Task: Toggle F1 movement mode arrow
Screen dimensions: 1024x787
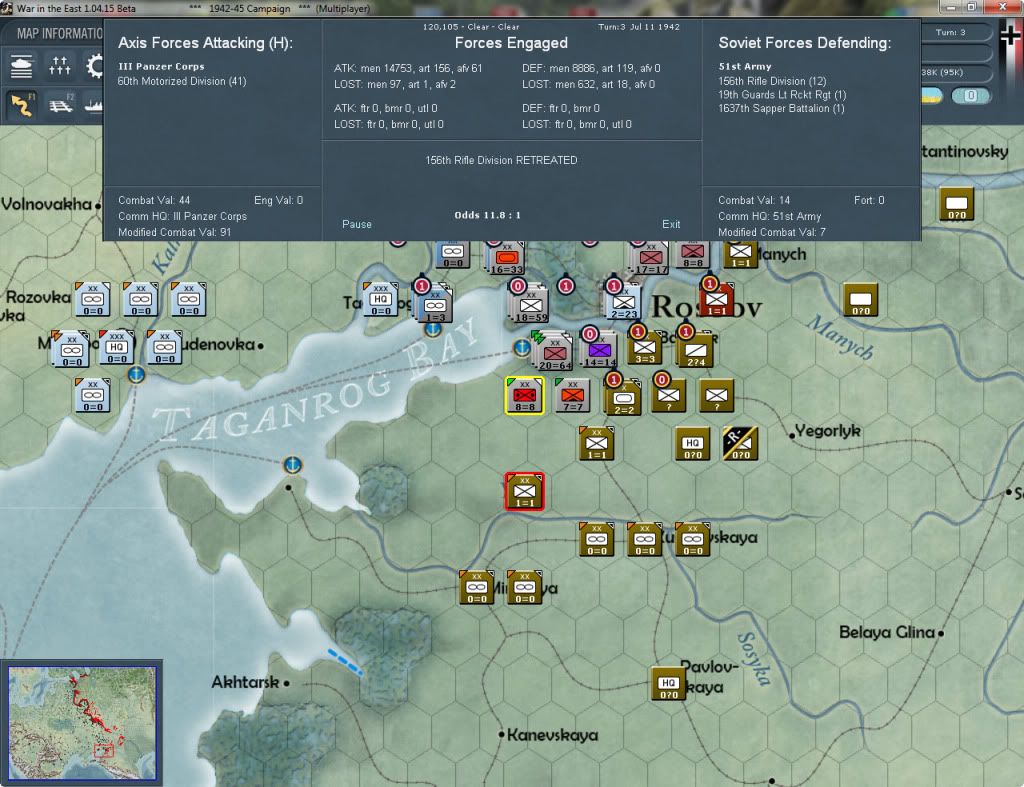Action: click(x=22, y=104)
